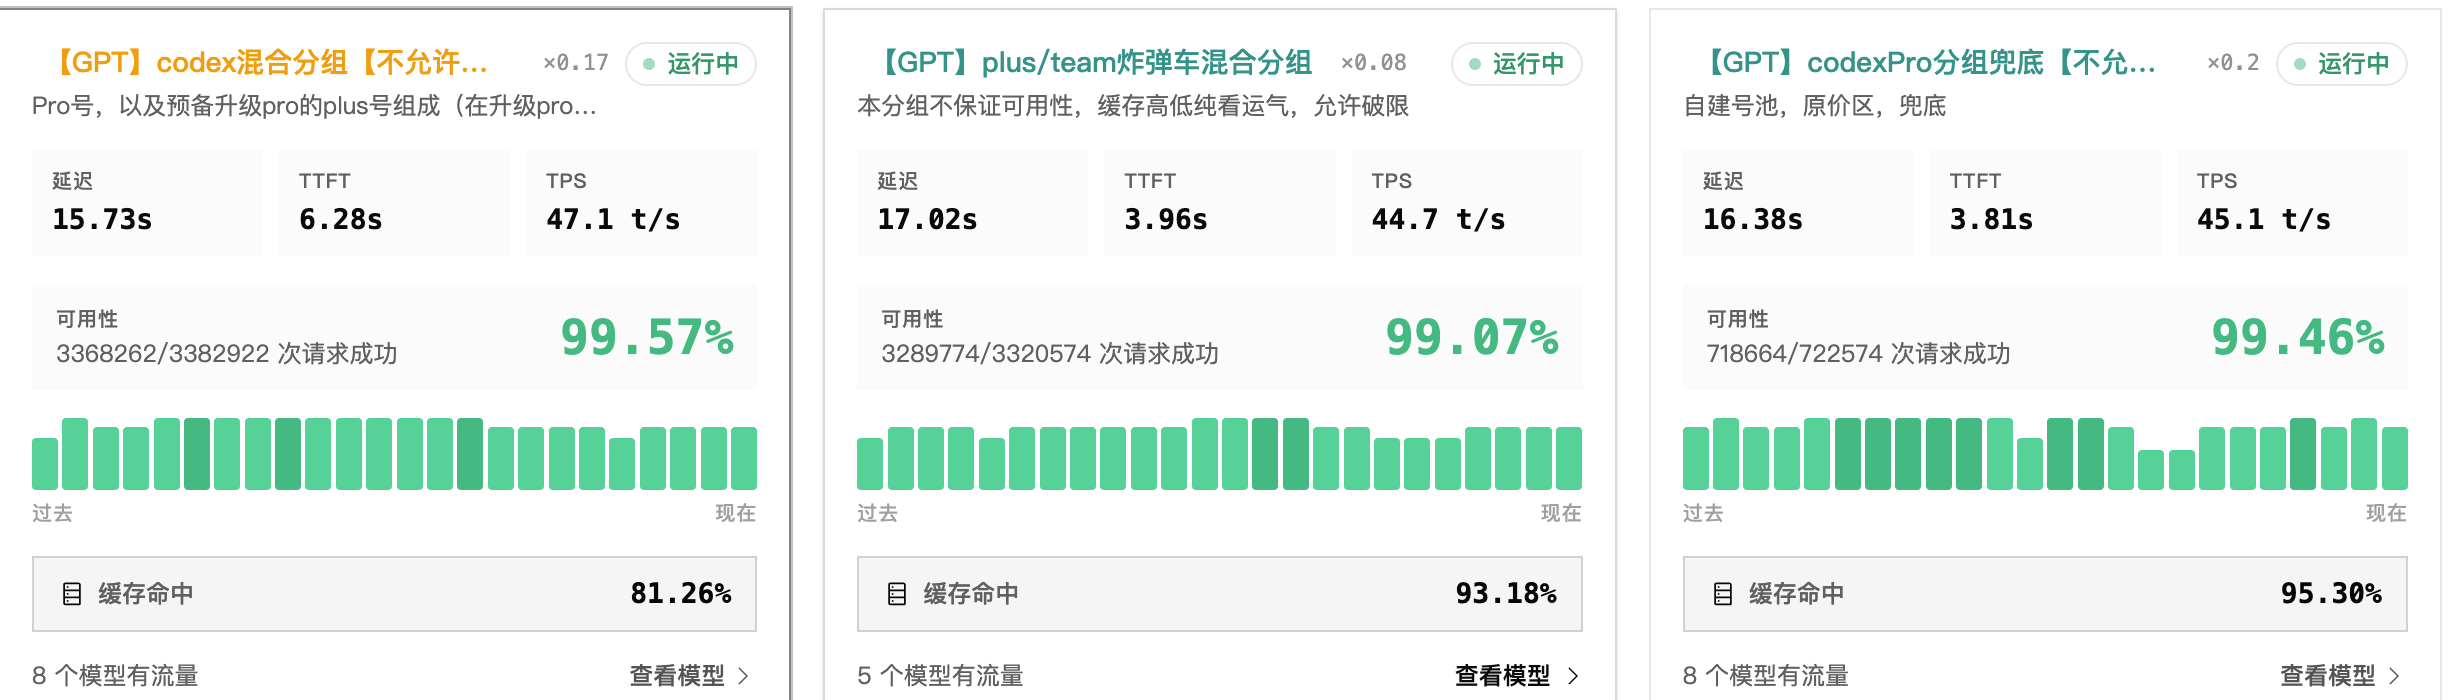Click 缓存命中 93.18% row
This screenshot has width=2448, height=700.
(x=1220, y=594)
